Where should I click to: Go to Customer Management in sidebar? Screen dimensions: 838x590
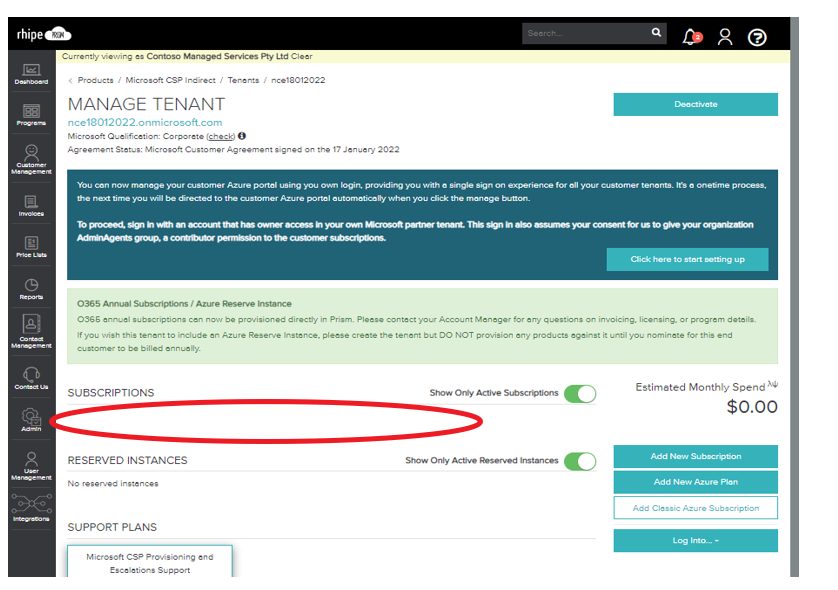[32, 159]
